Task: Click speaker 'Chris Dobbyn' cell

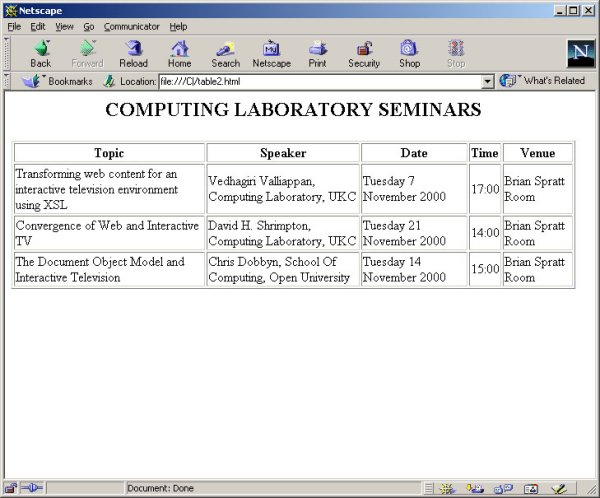Action: coord(283,269)
